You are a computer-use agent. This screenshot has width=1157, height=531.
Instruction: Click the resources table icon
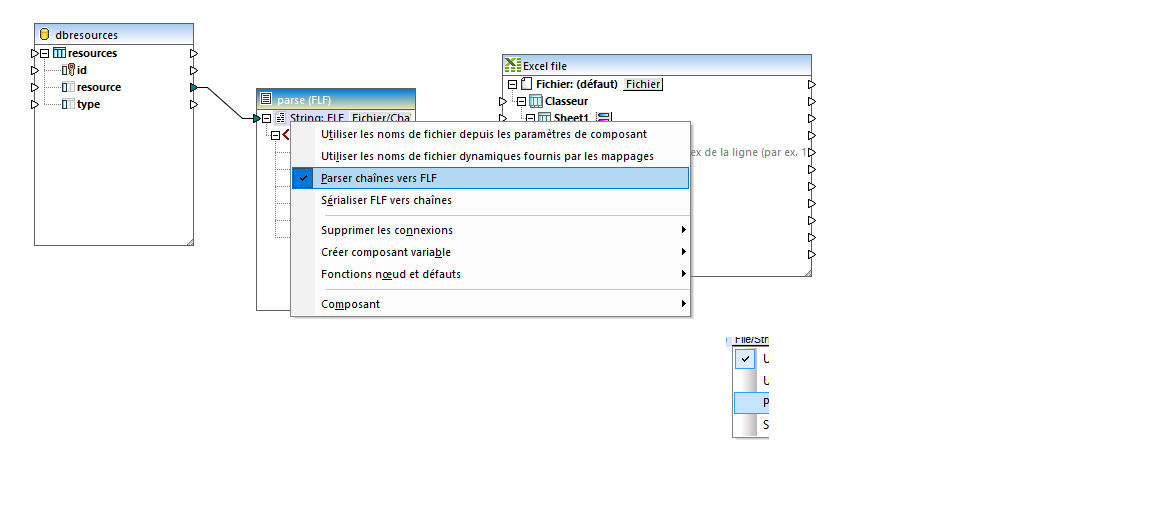pyautogui.click(x=60, y=53)
